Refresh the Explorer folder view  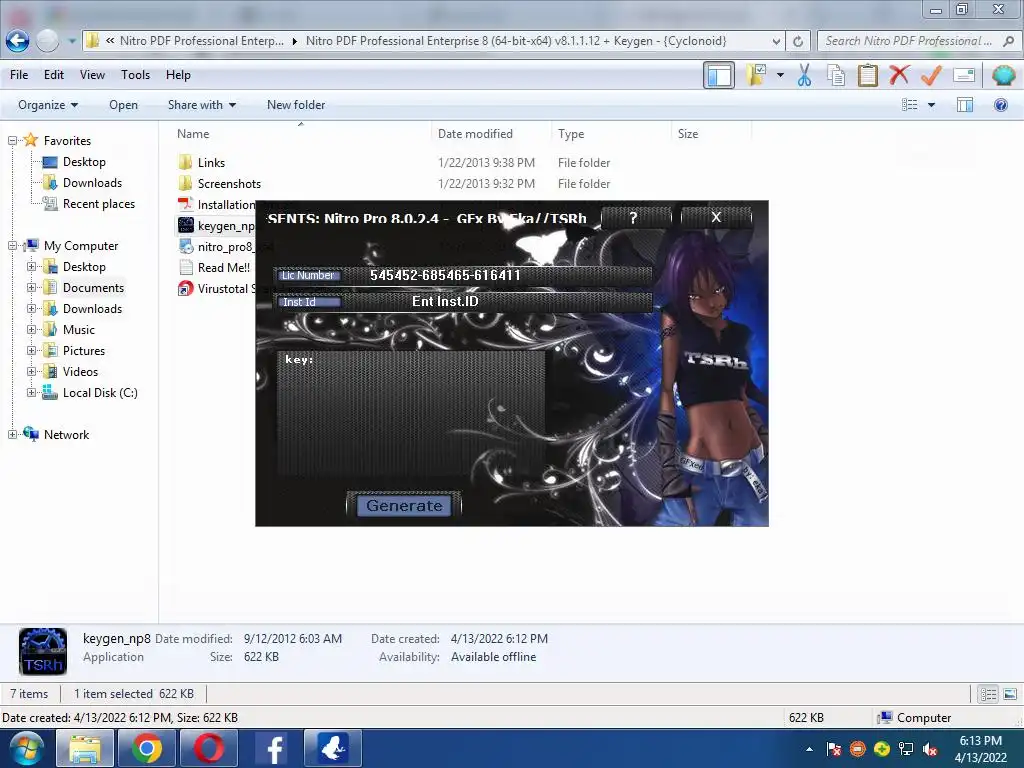coord(798,41)
